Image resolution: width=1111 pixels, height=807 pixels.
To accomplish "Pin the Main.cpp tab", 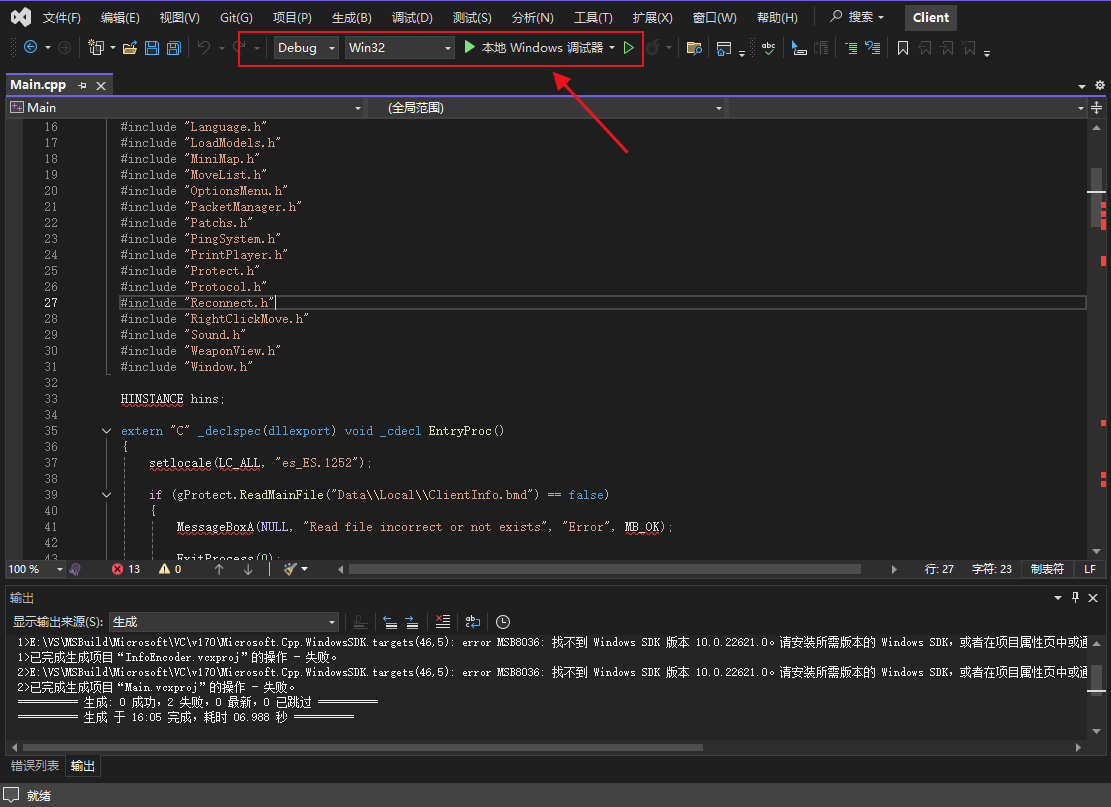I will 82,86.
